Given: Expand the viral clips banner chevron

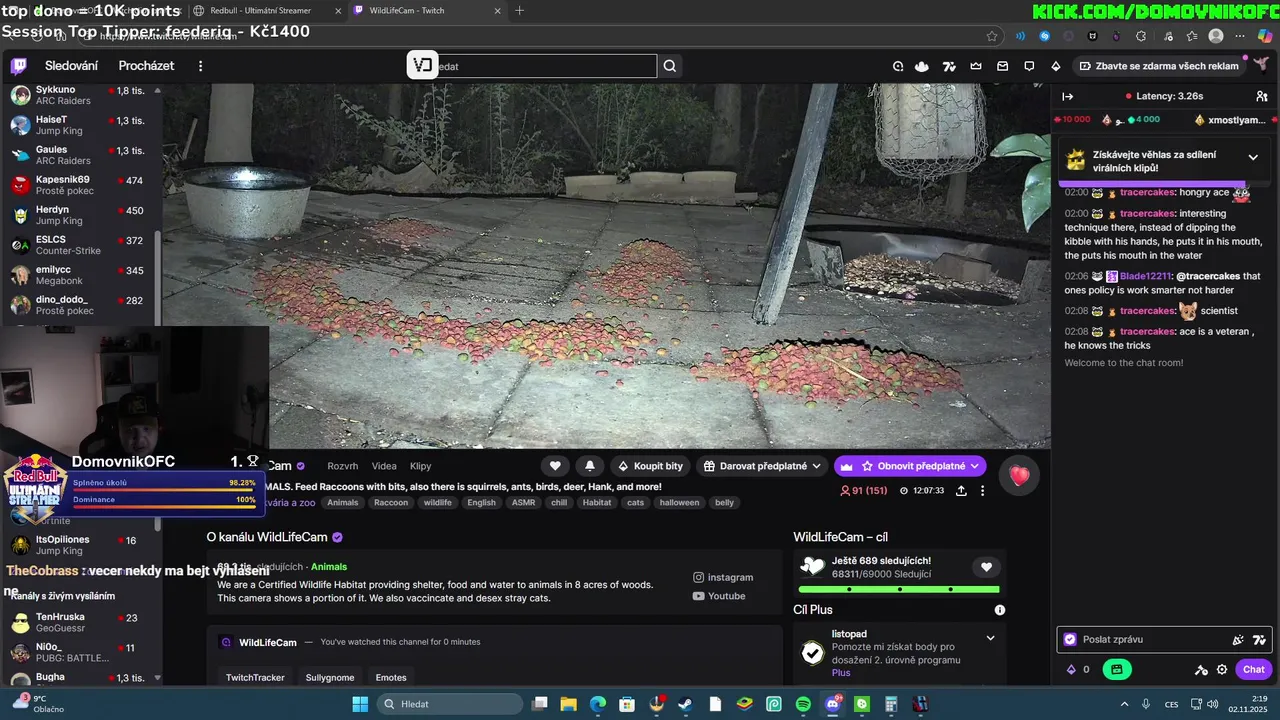Looking at the screenshot, I should point(1252,158).
